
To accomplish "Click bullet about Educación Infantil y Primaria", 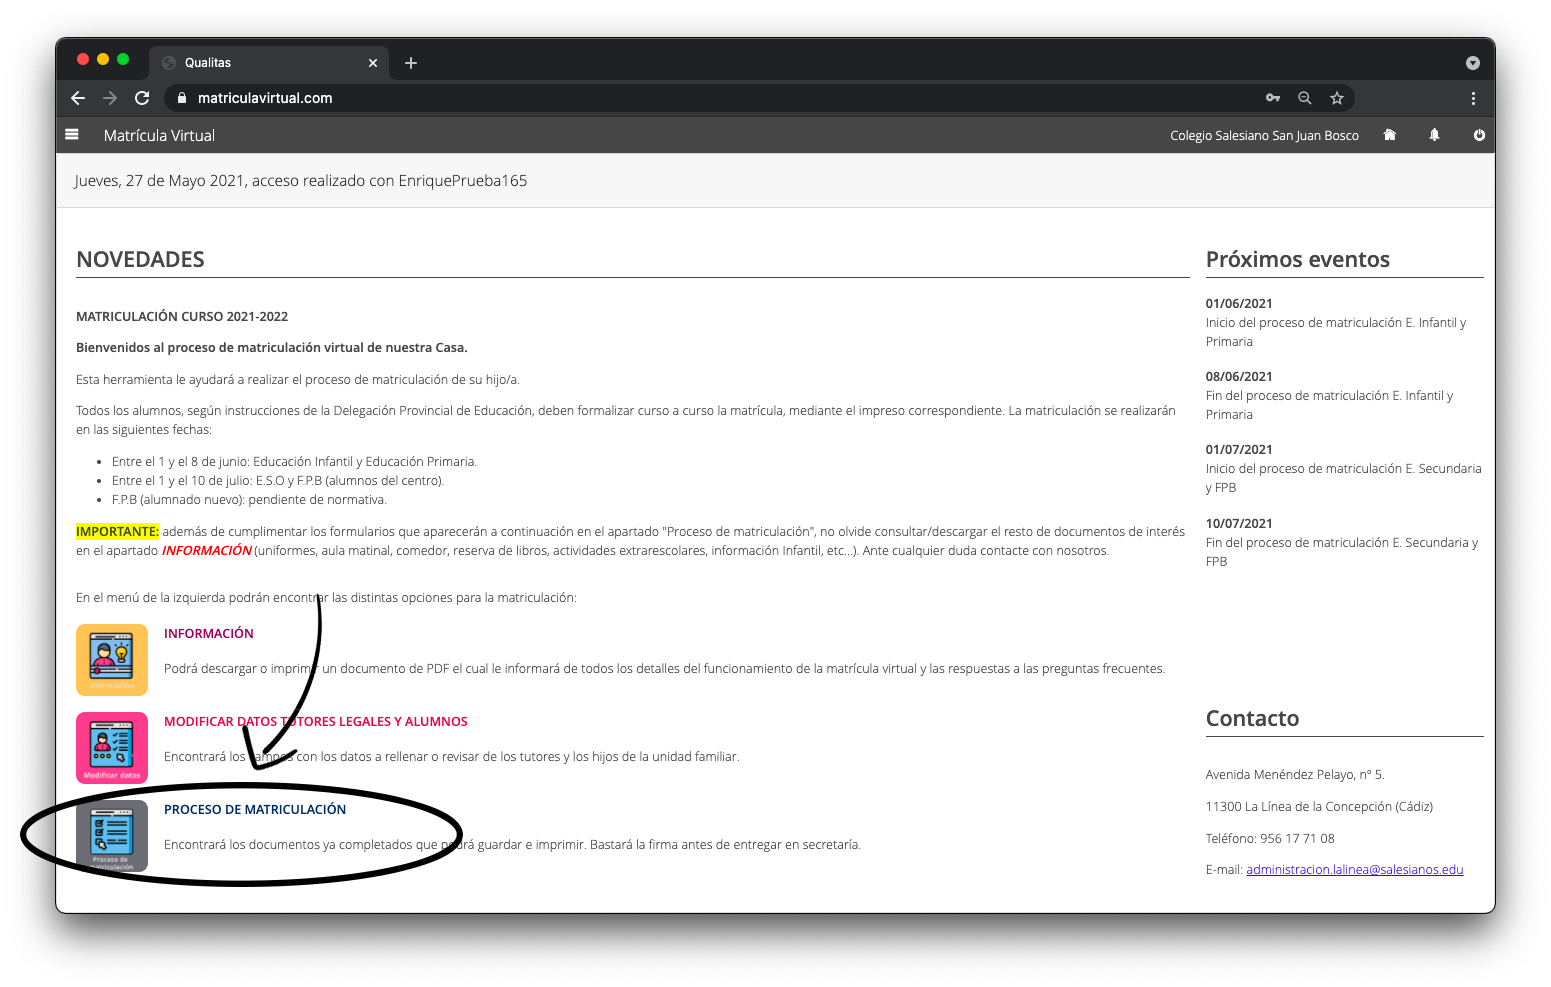I will pyautogui.click(x=294, y=461).
